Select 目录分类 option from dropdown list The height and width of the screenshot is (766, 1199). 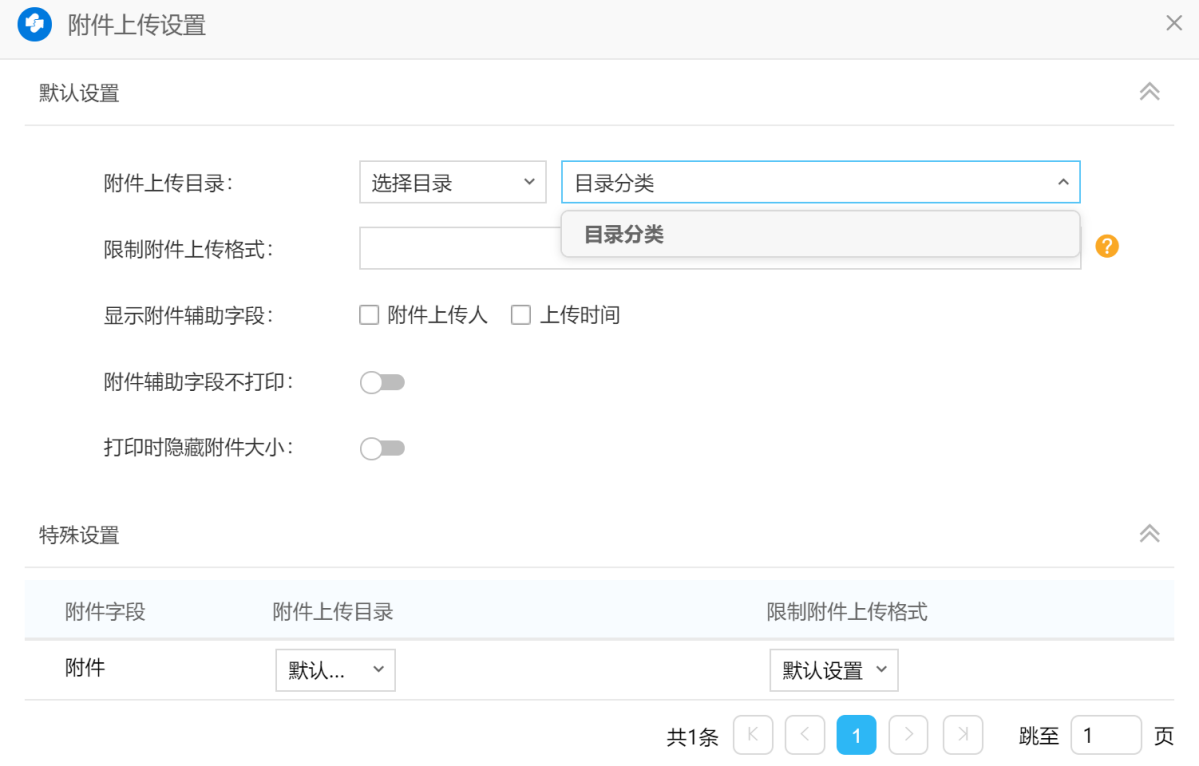pos(624,235)
